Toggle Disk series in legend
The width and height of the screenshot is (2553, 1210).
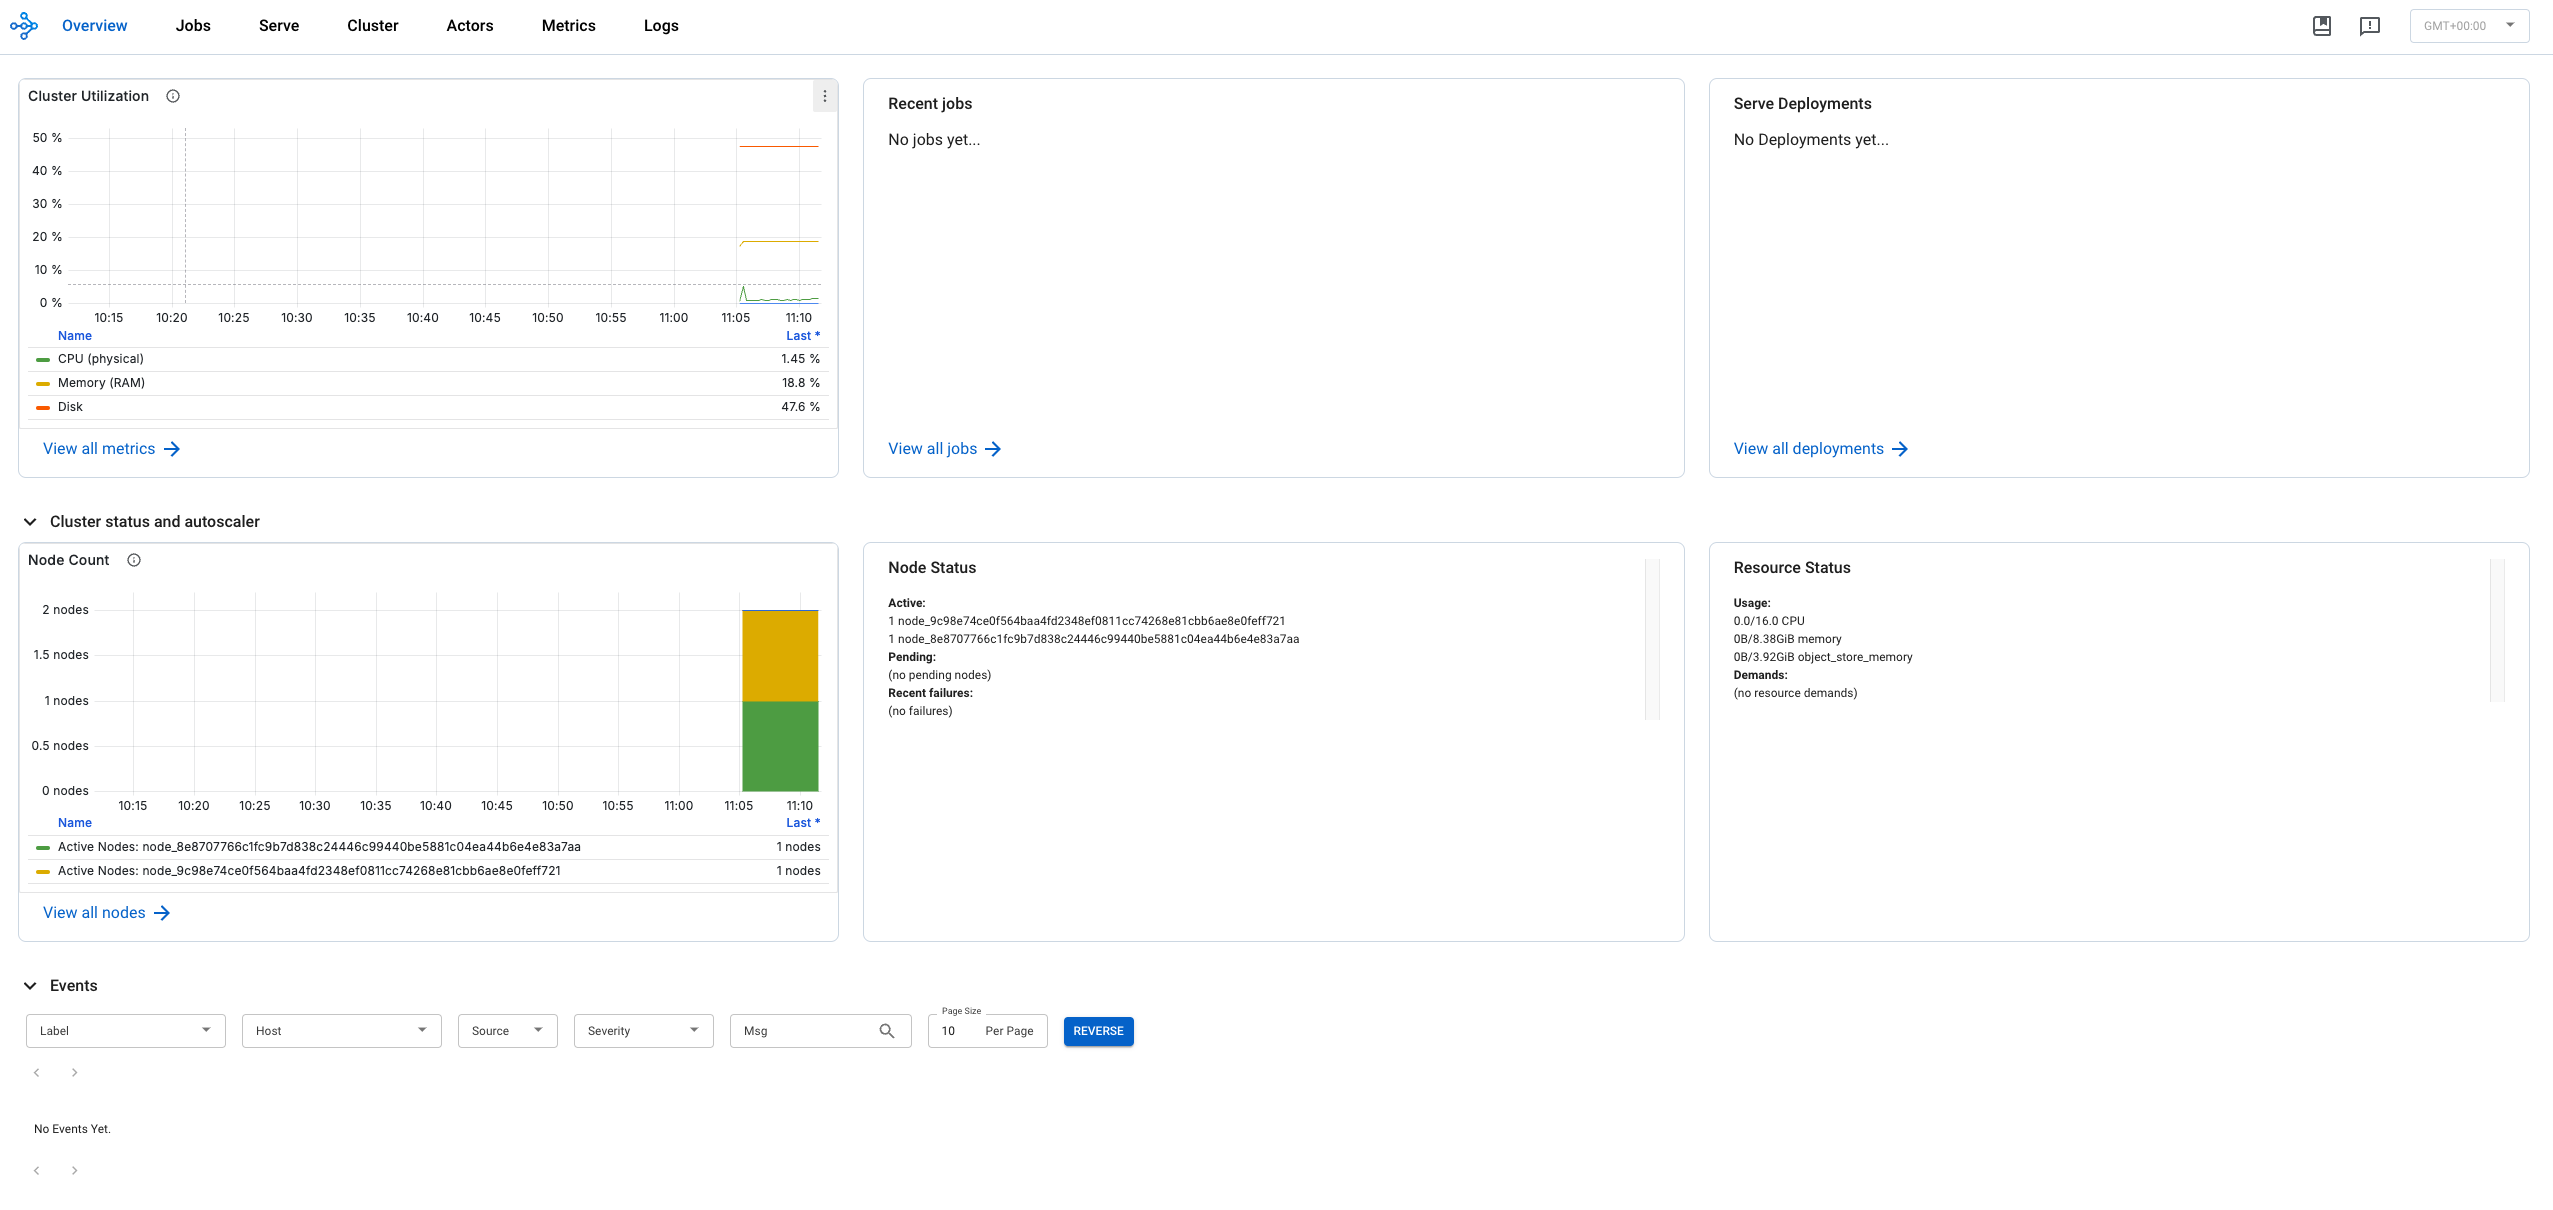[x=70, y=407]
